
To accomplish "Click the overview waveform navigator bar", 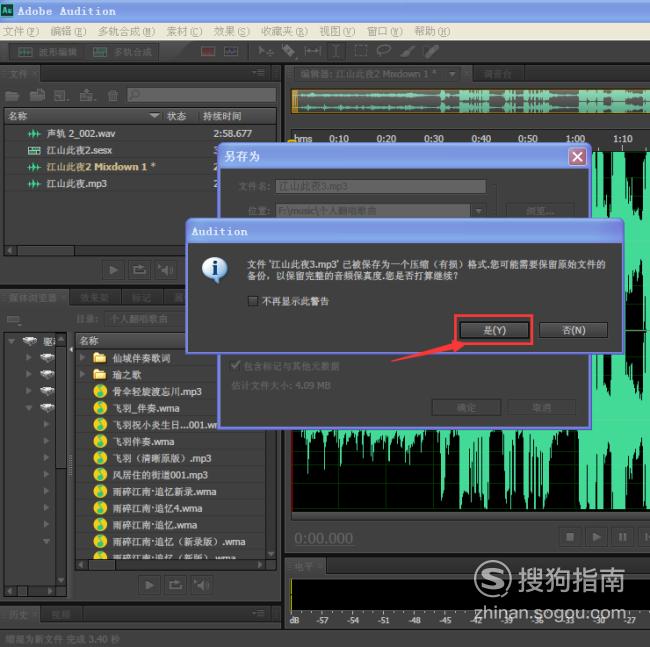I will (x=471, y=101).
